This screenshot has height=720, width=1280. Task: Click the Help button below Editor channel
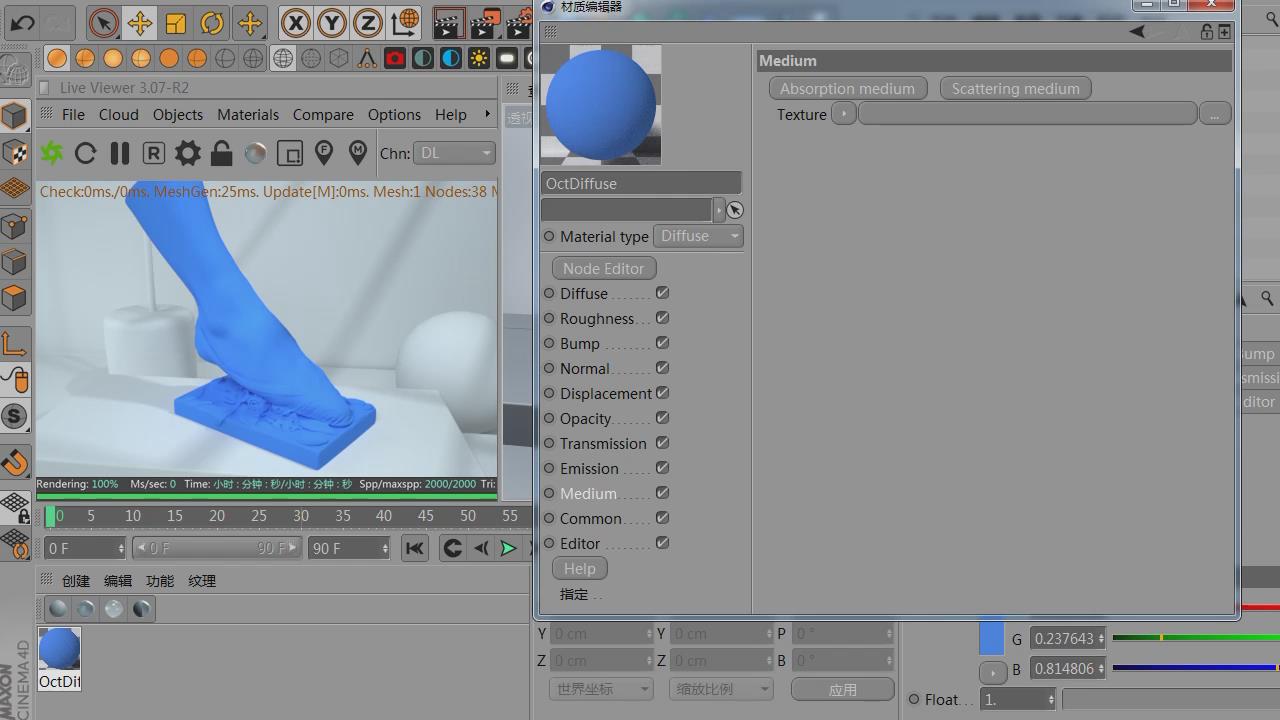click(580, 568)
